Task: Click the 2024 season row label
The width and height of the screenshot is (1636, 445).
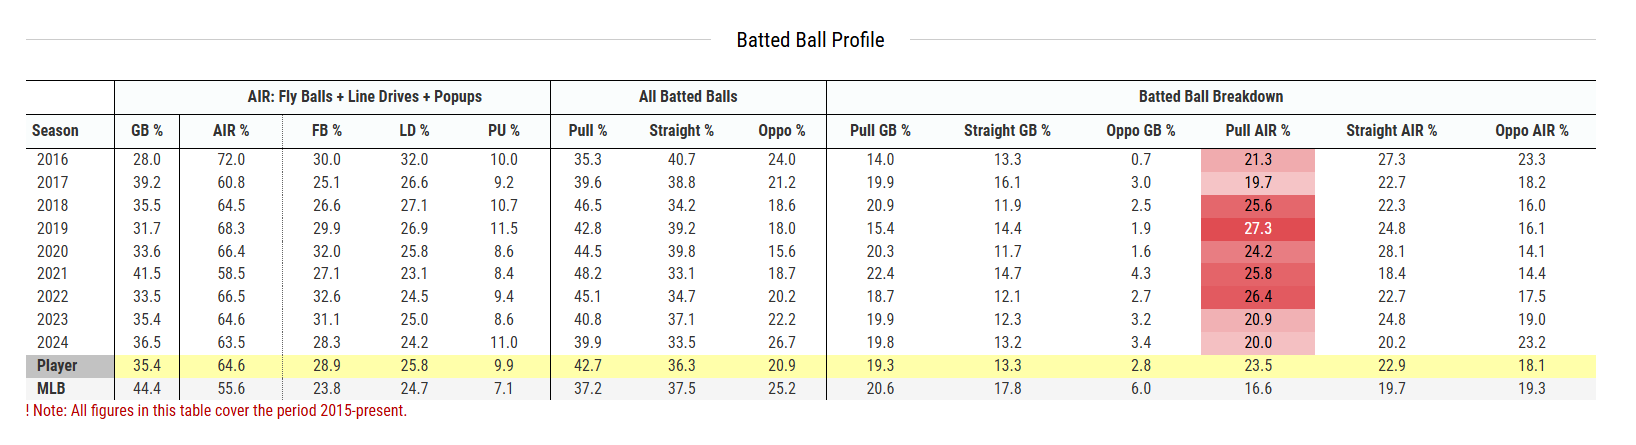Action: click(x=53, y=343)
